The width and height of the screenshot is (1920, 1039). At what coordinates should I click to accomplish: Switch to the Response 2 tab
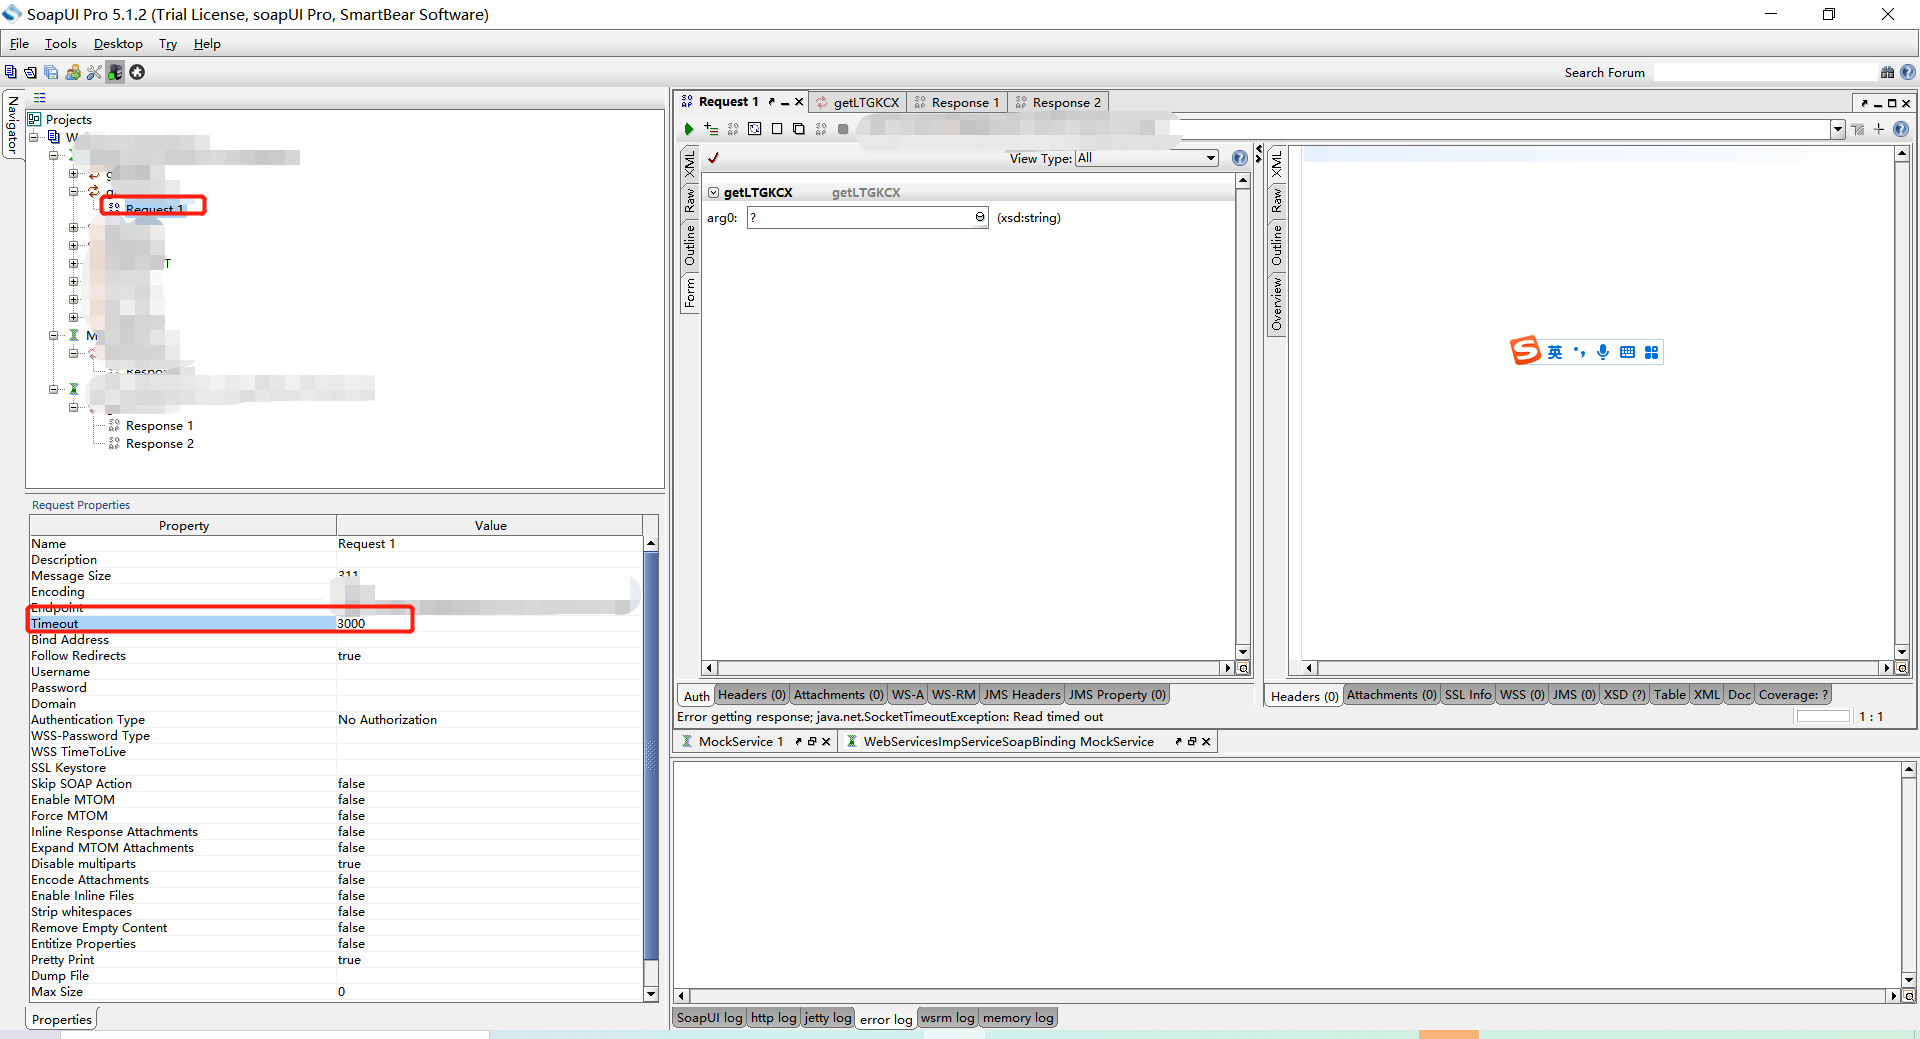pos(1058,102)
